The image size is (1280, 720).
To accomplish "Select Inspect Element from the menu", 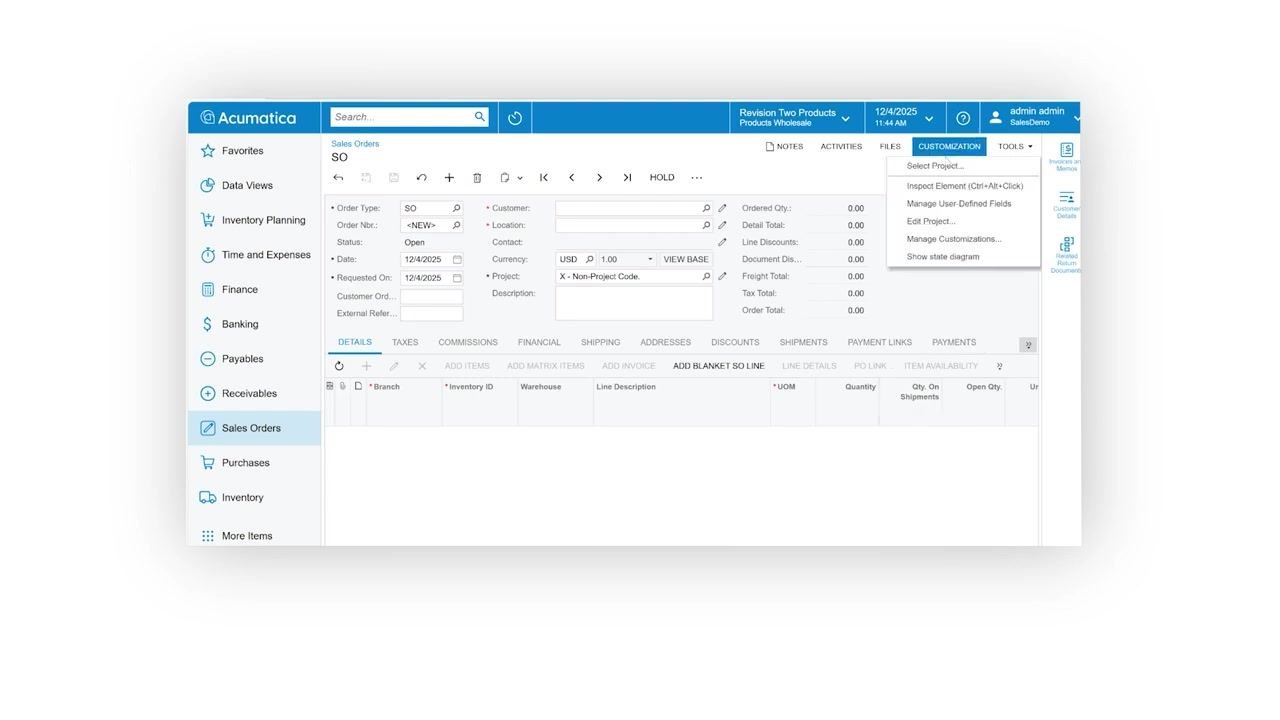I will coord(964,186).
